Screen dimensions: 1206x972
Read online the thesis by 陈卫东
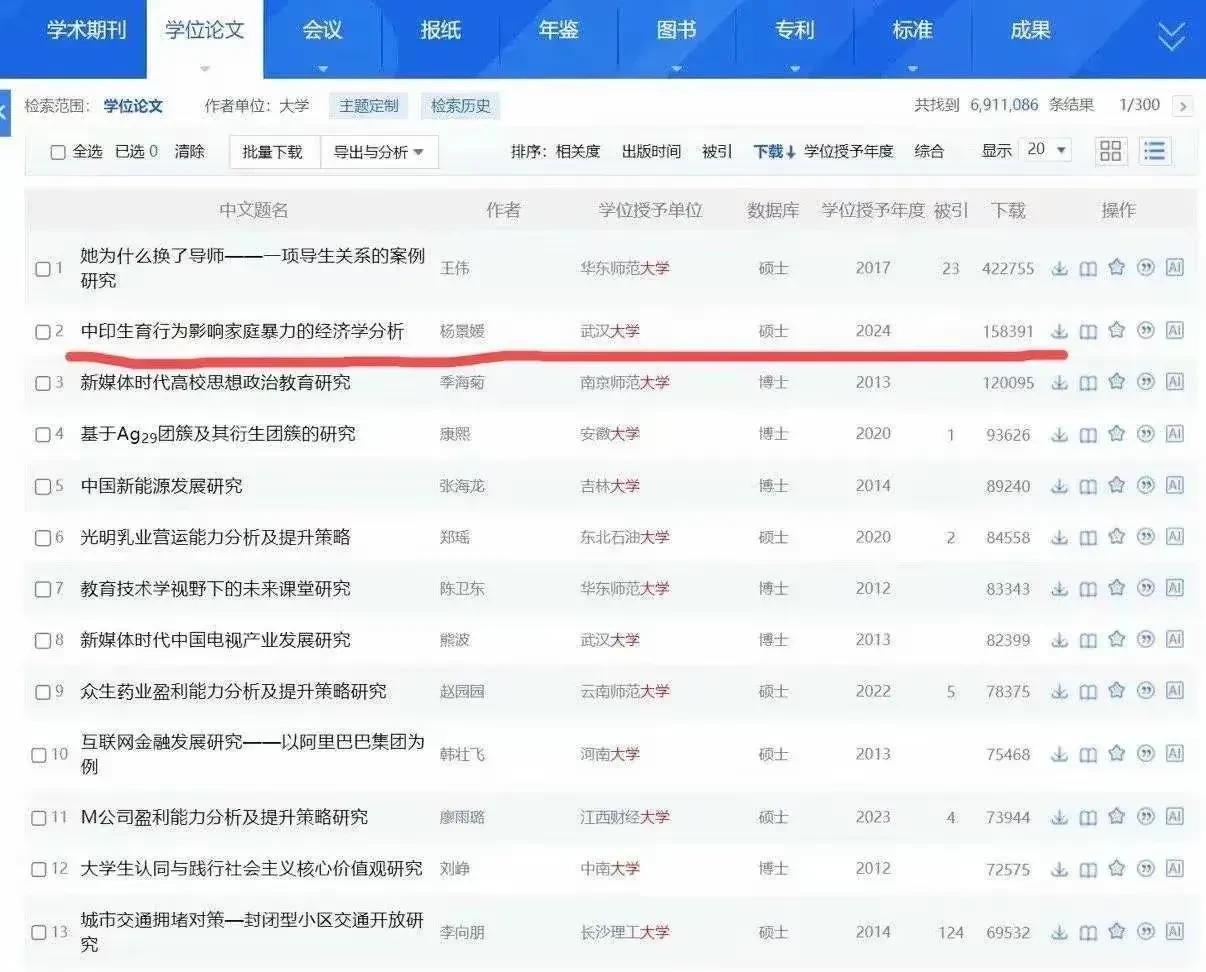click(x=1088, y=588)
